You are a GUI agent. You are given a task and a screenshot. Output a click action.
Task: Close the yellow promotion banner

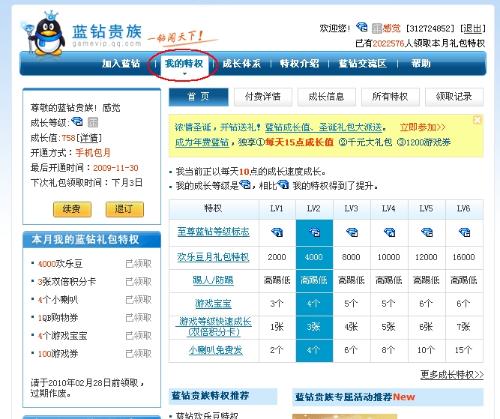click(x=477, y=120)
